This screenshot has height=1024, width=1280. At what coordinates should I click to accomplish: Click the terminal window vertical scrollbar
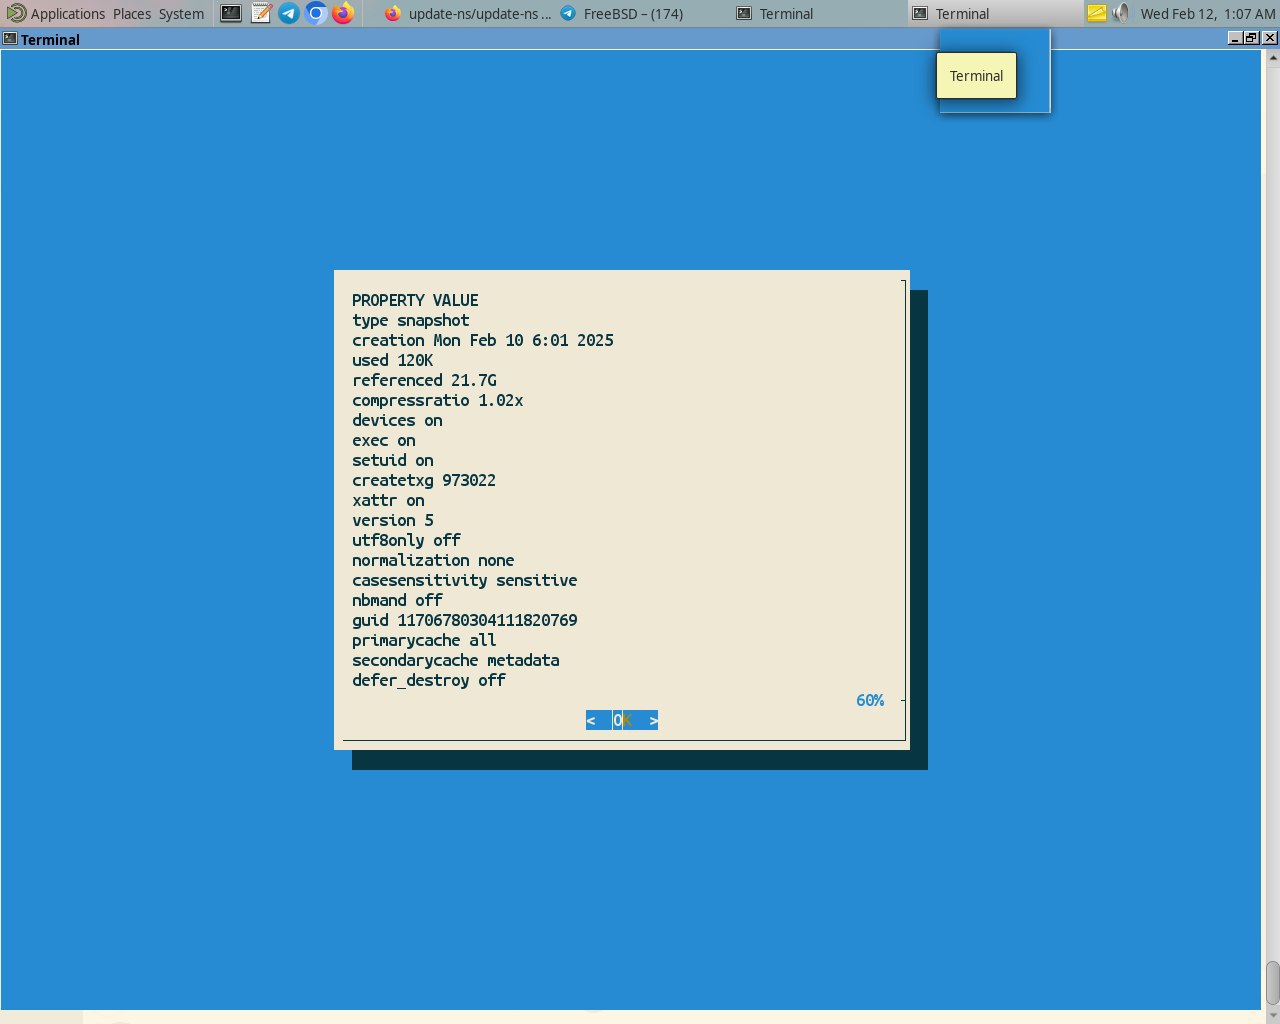click(1271, 529)
